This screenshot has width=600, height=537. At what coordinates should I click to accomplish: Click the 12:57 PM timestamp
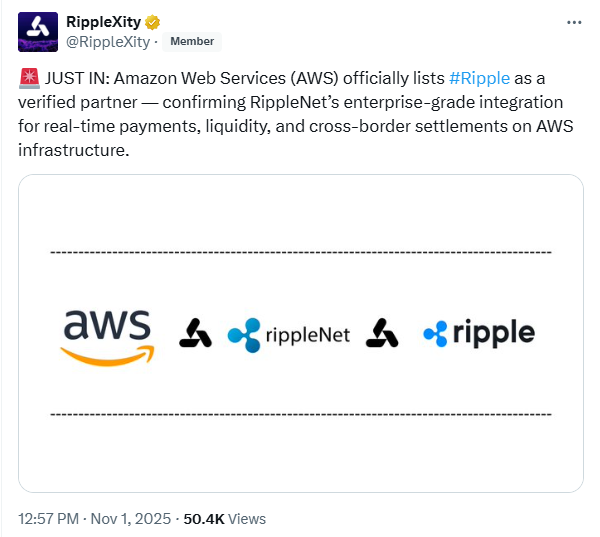49,518
